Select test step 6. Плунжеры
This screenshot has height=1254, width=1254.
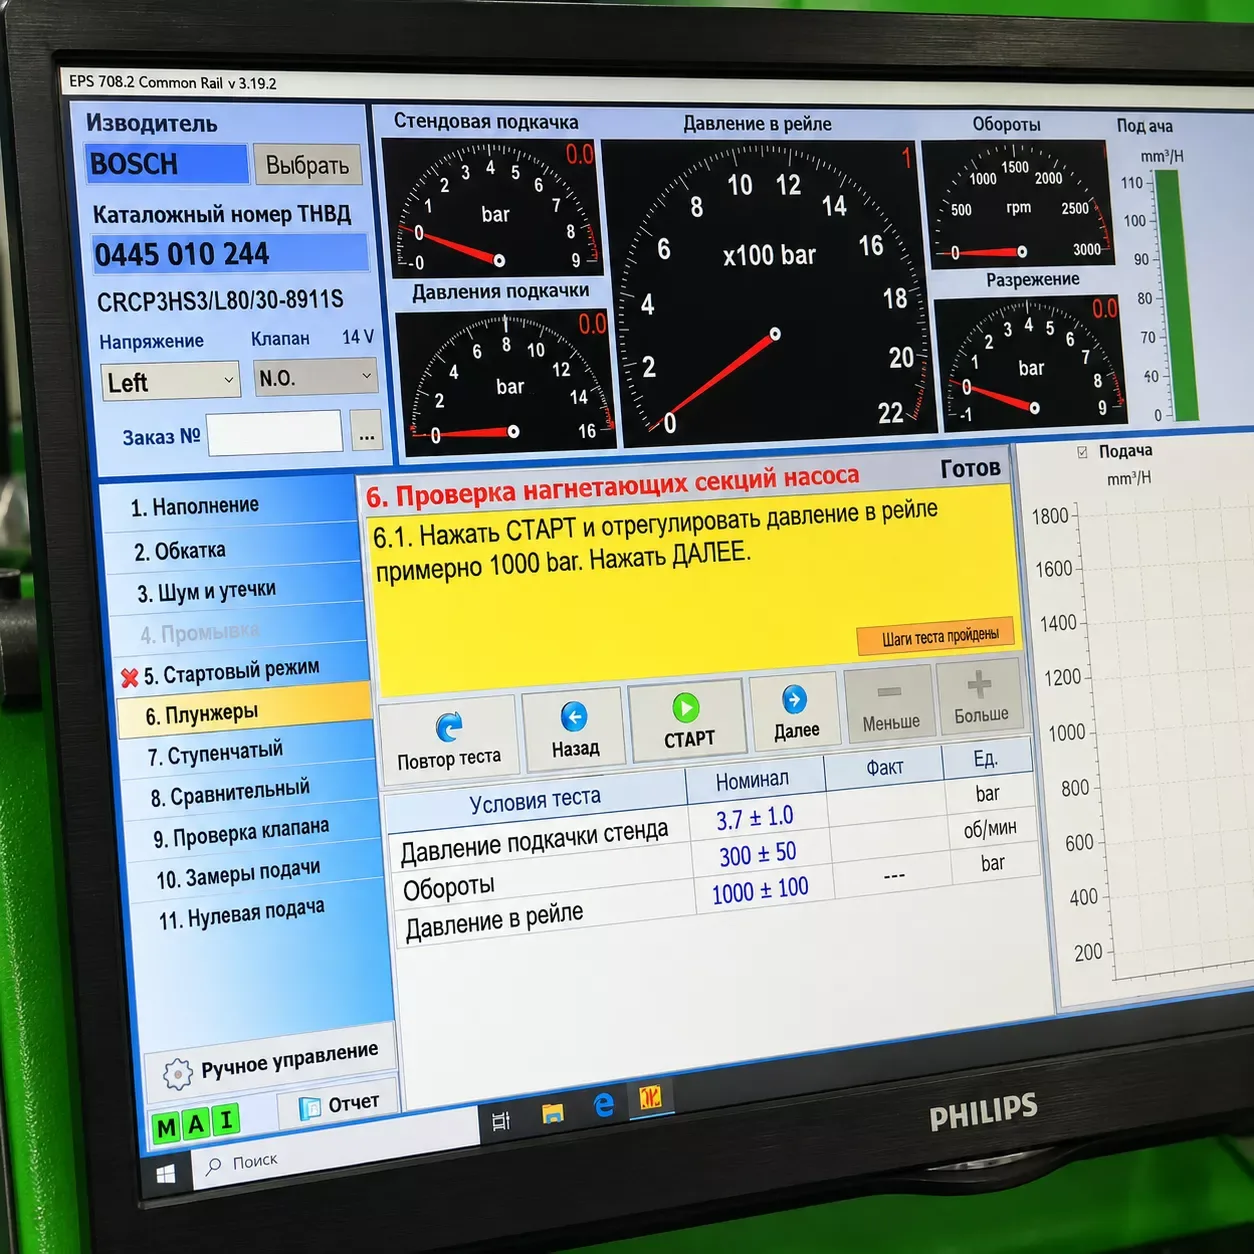click(244, 712)
